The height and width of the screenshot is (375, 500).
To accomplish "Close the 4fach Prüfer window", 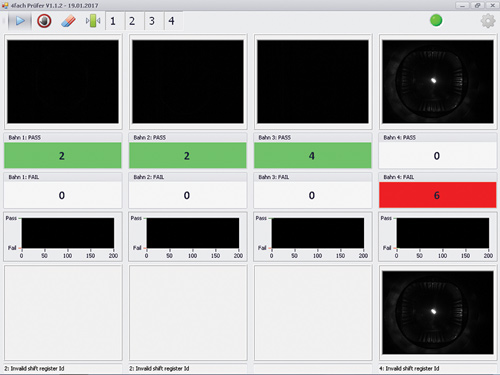I will [x=492, y=5].
